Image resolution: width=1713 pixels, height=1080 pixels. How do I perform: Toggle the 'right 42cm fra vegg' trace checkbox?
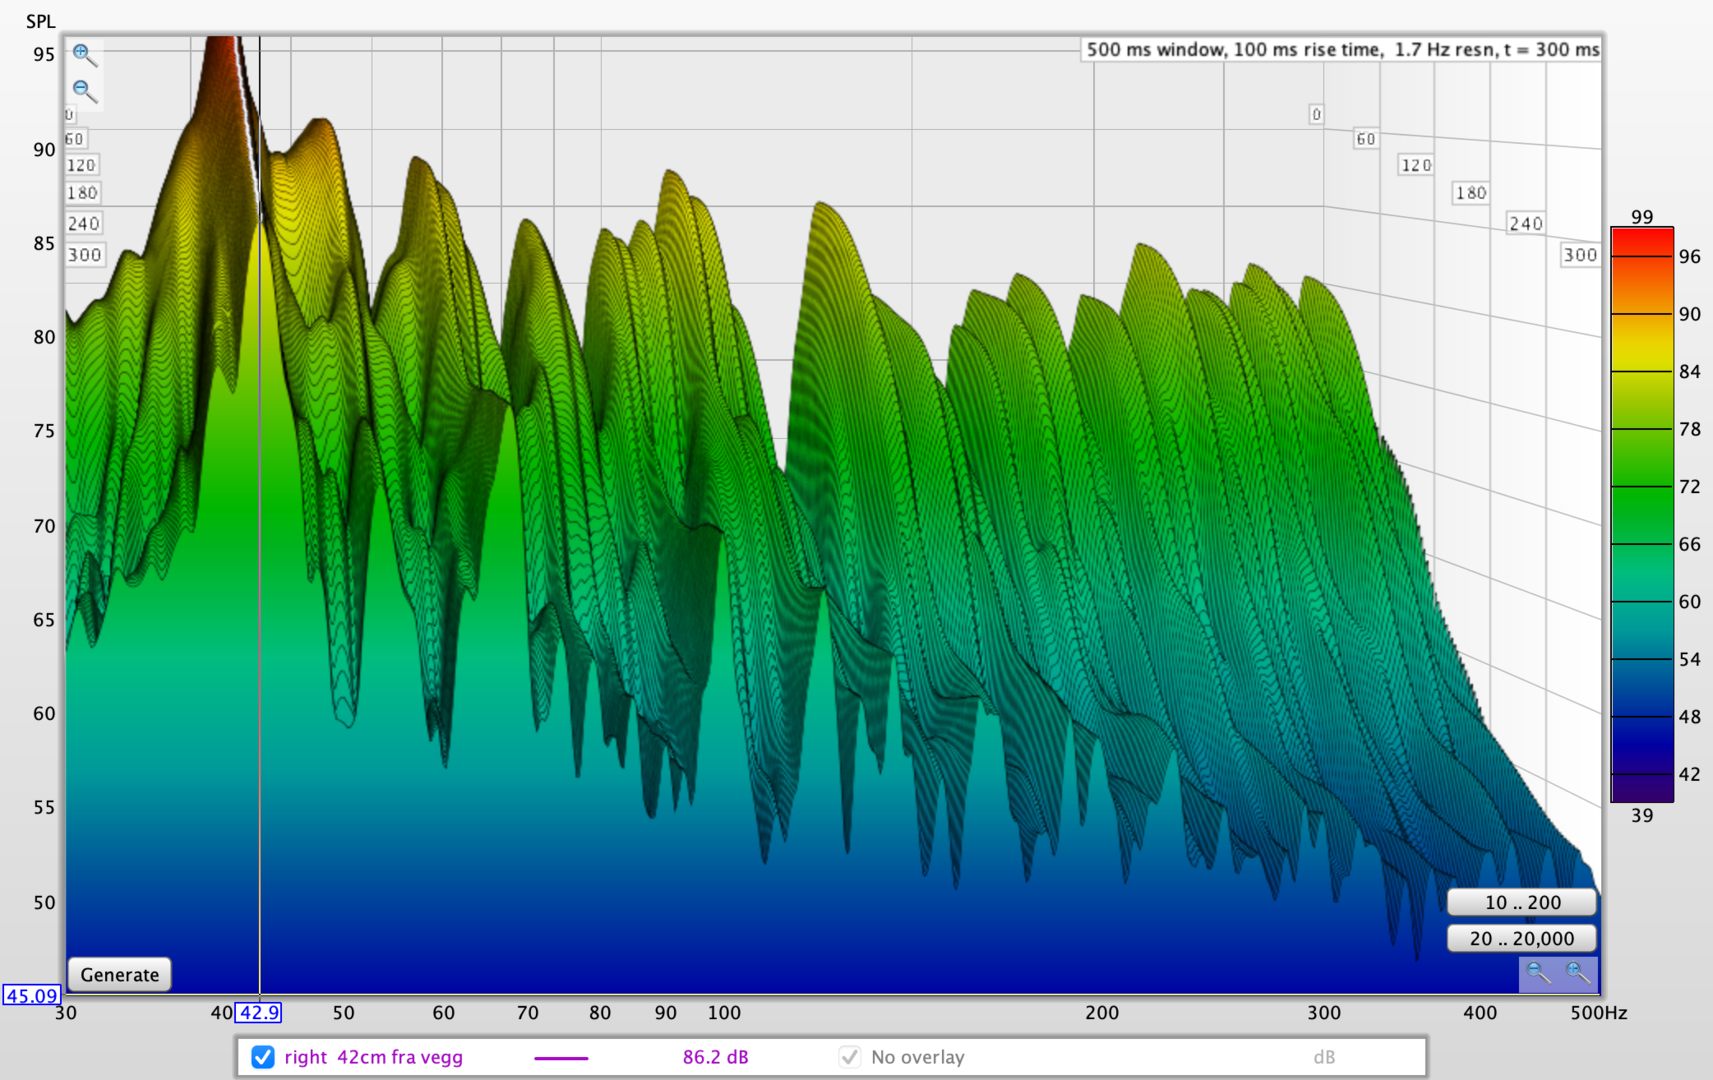click(263, 1057)
